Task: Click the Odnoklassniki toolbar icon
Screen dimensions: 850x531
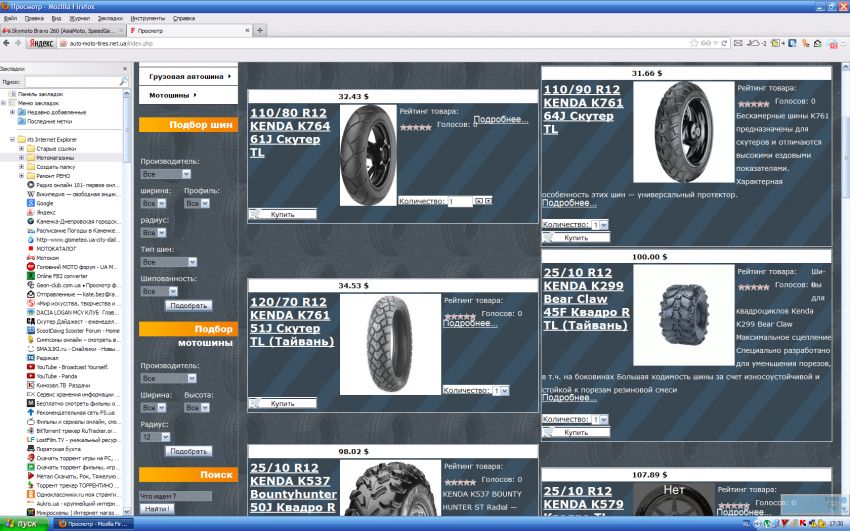Action: 805,43
